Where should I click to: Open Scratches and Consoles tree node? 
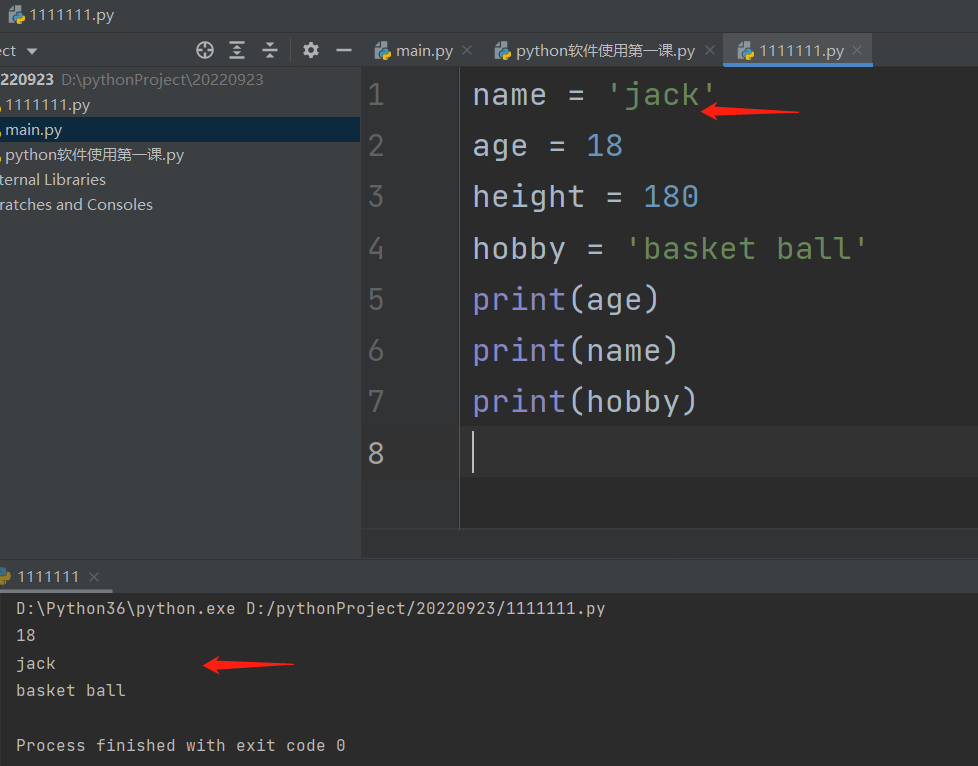(x=76, y=205)
